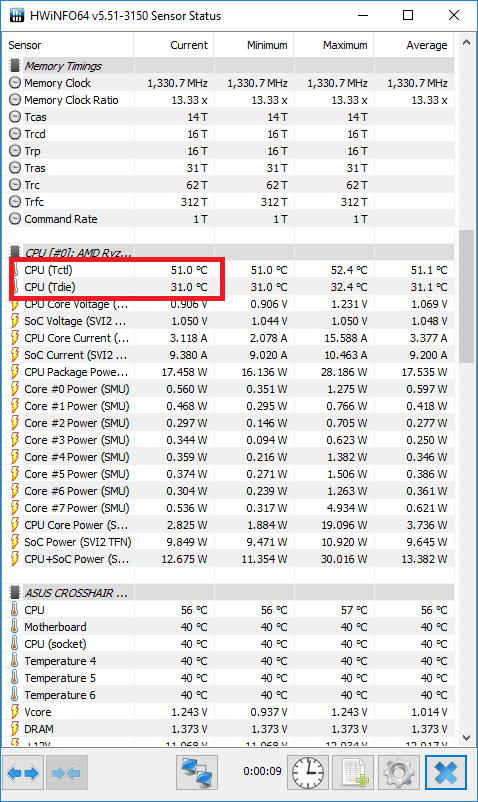Click the SoC Power lightning icon

[x=15, y=542]
